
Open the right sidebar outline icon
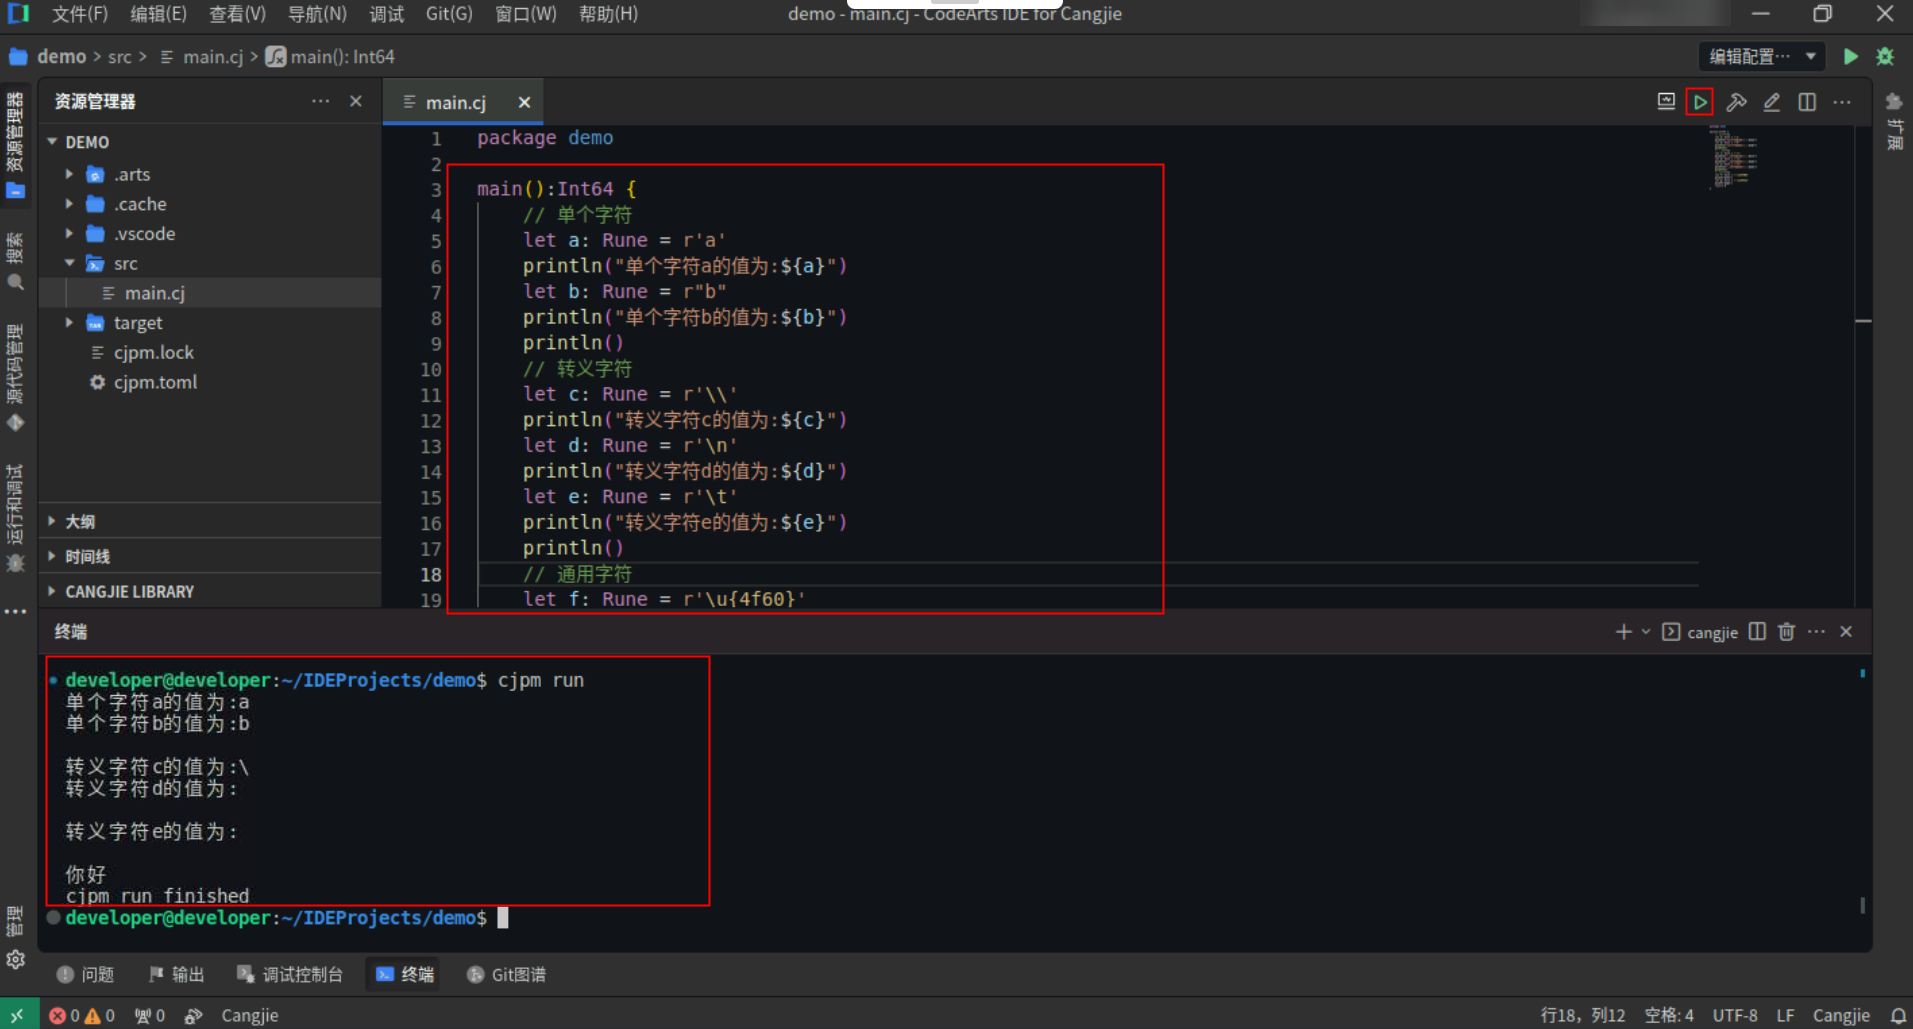1894,120
